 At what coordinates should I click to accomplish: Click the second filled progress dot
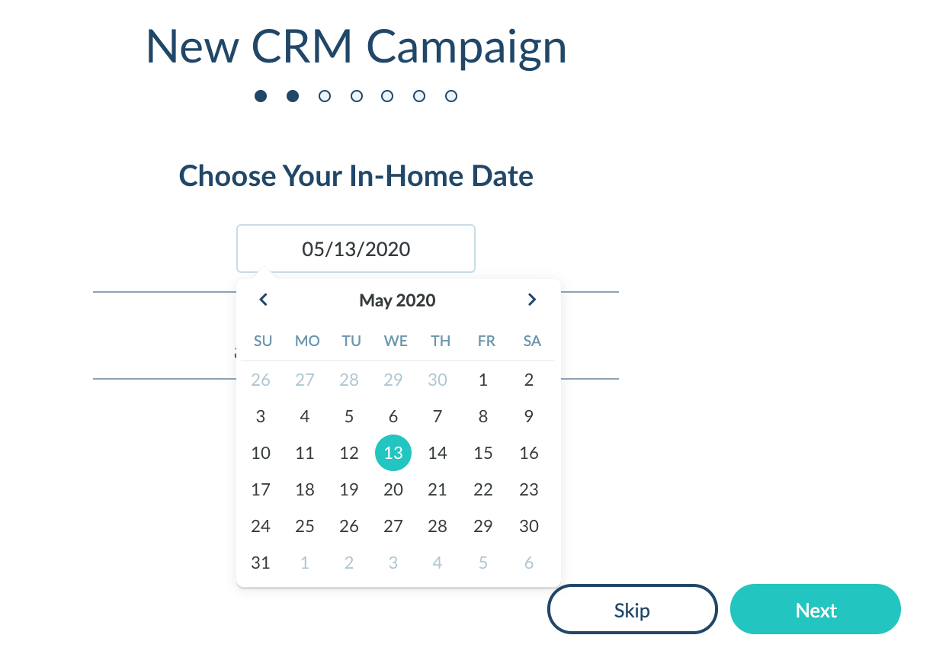[x=292, y=96]
